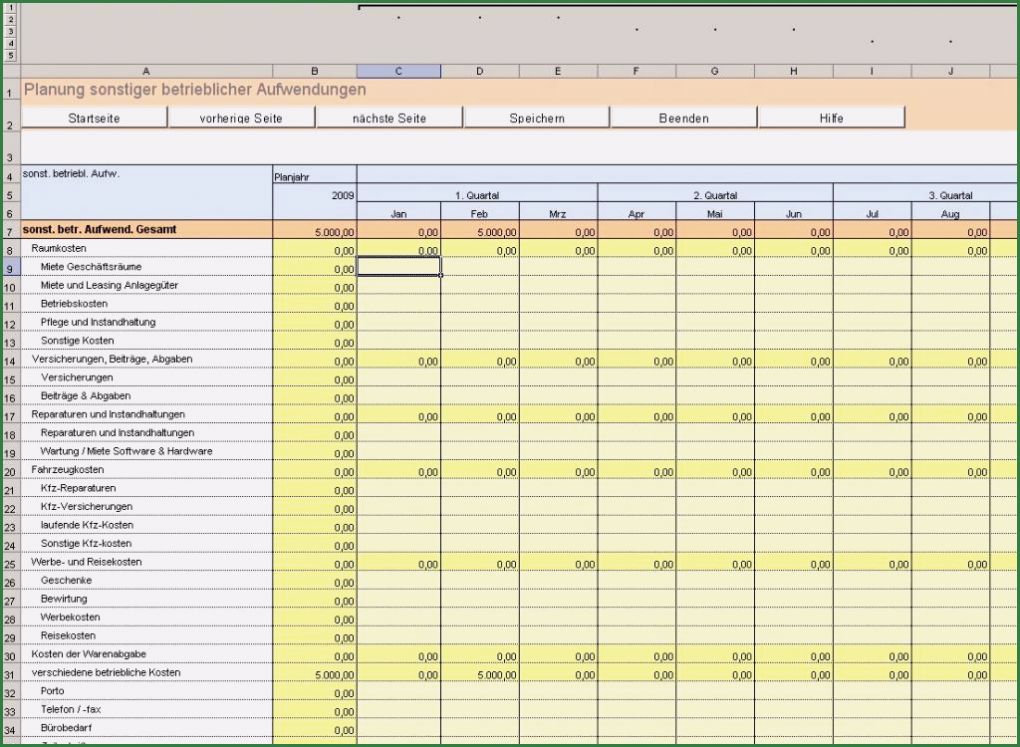Viewport: 1020px width, 747px height.
Task: Exit using the Beenden button
Action: tap(682, 117)
